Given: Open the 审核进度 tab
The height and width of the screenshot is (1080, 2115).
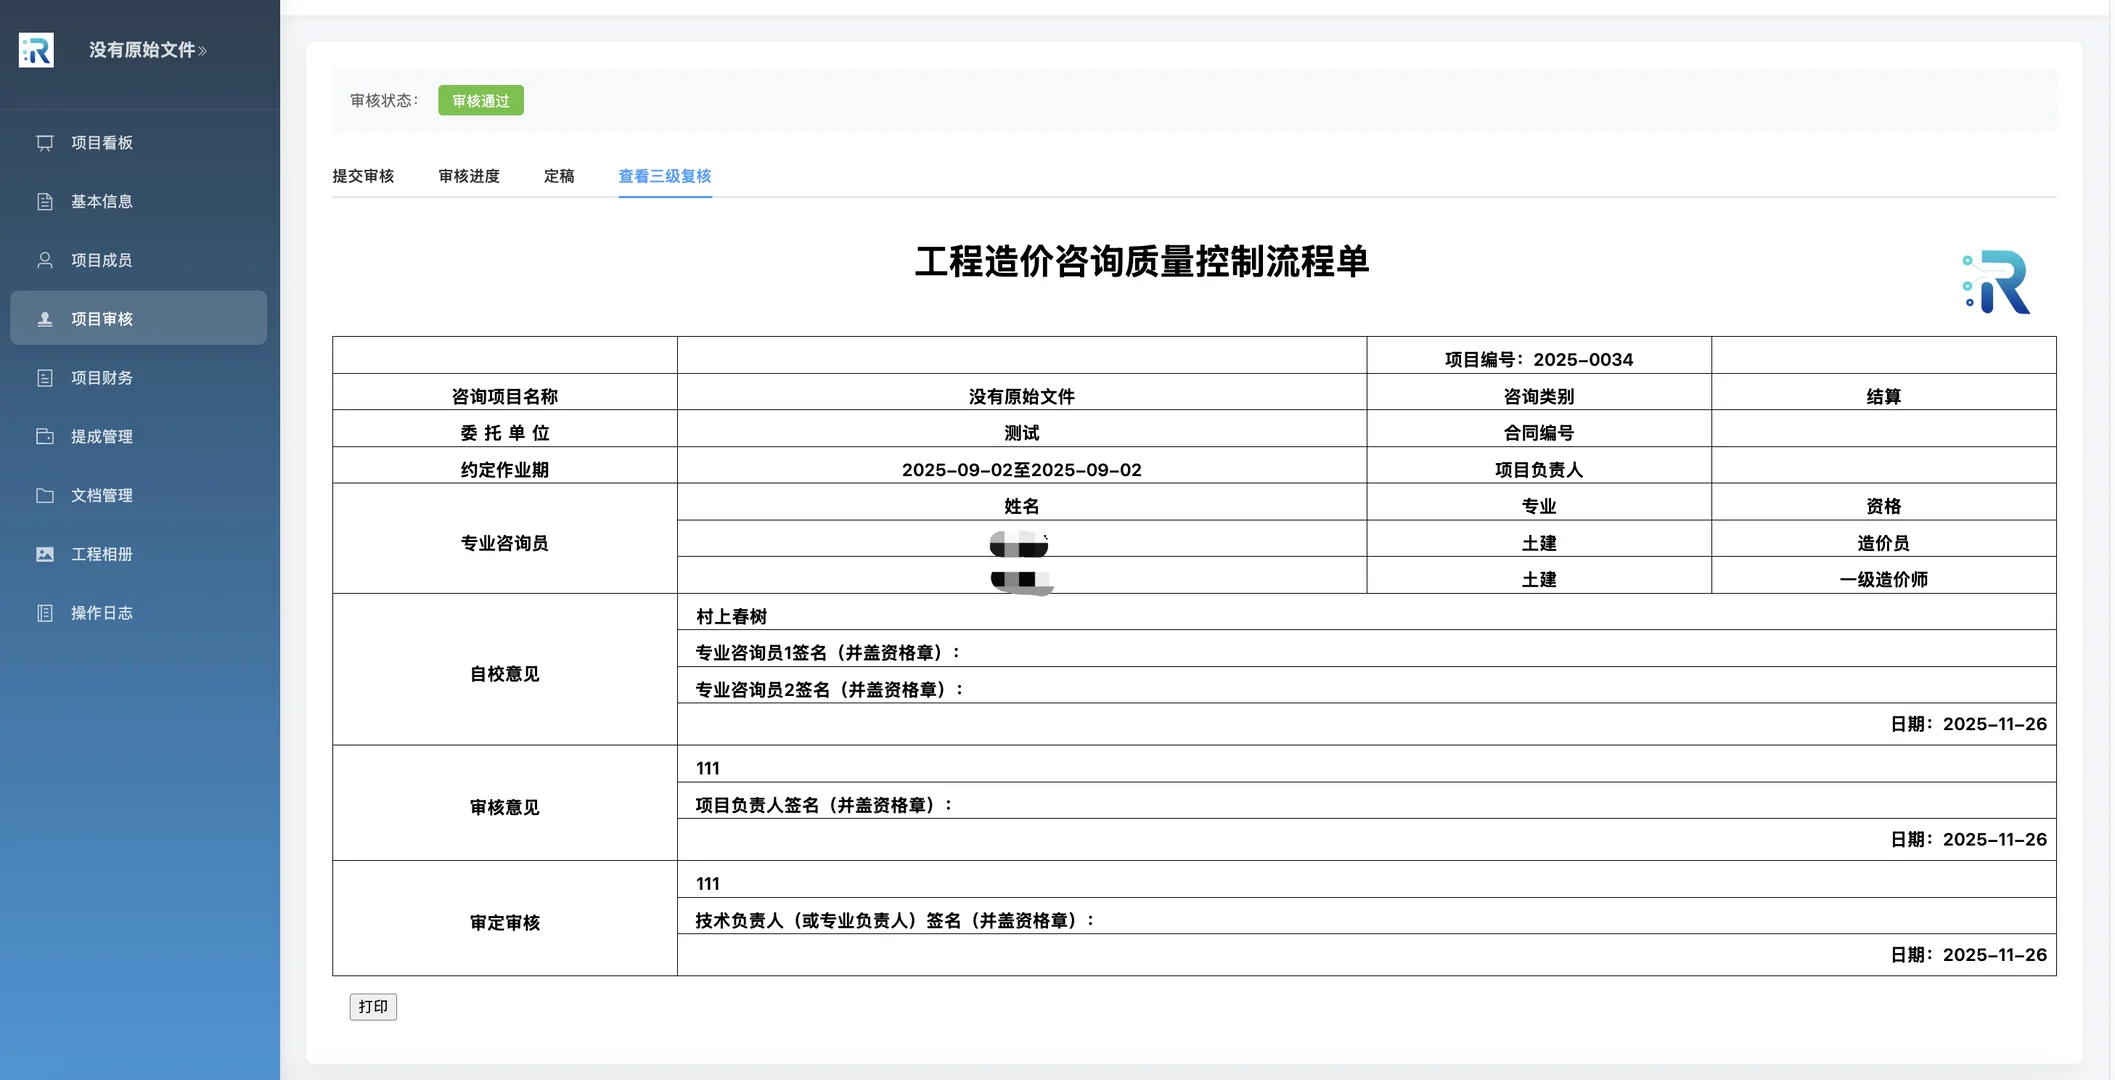Looking at the screenshot, I should (469, 175).
